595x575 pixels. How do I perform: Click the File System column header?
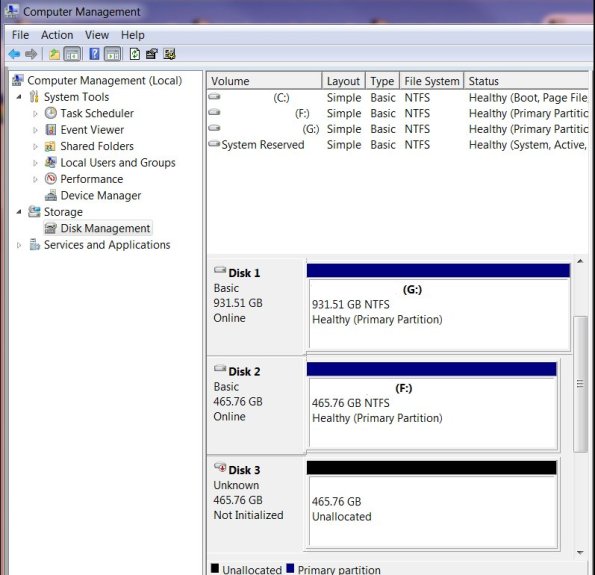(x=431, y=81)
